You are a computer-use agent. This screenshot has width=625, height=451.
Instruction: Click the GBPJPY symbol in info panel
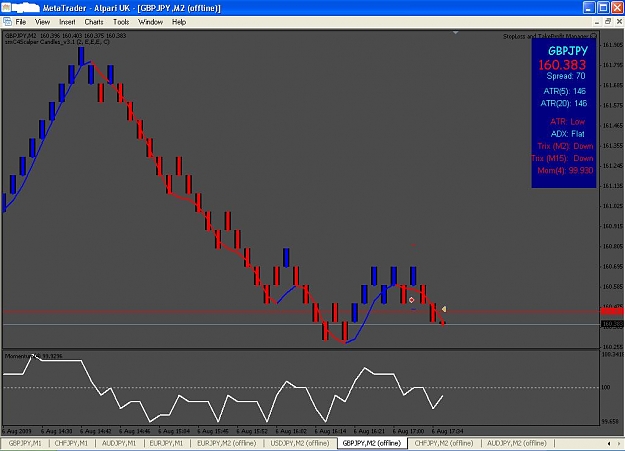point(568,51)
